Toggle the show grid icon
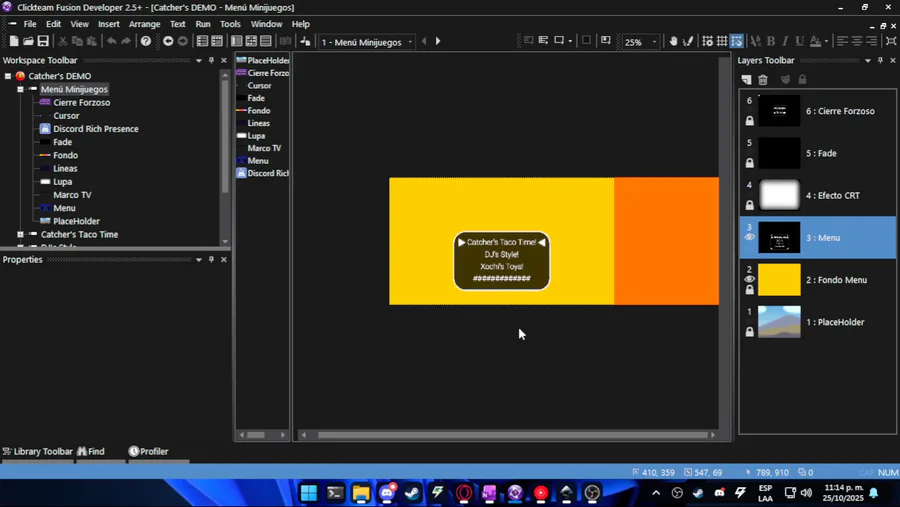Screen dimensions: 900x507 (722, 41)
